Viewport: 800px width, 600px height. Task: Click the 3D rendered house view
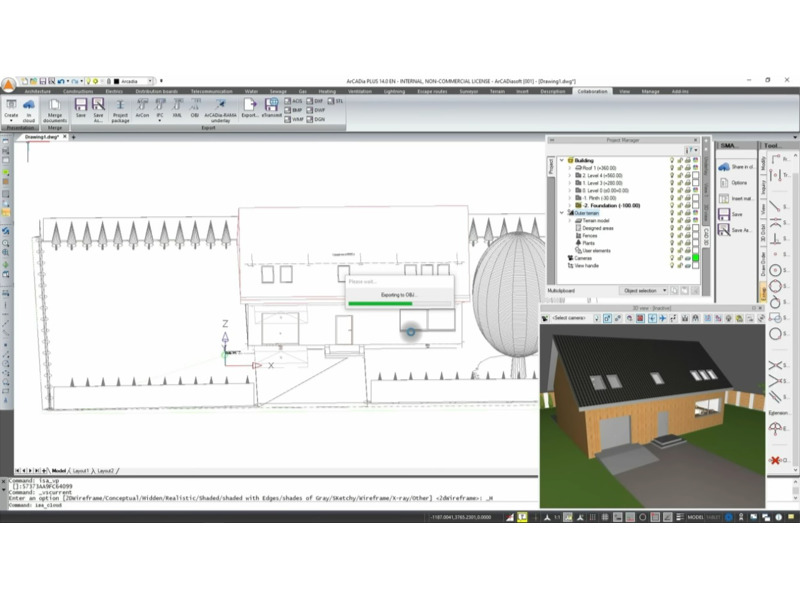point(652,416)
